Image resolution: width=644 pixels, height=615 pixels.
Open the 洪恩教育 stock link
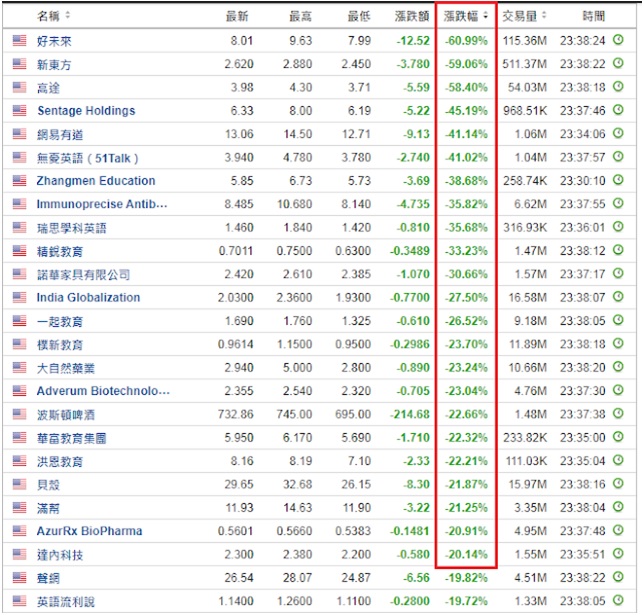pyautogui.click(x=60, y=461)
